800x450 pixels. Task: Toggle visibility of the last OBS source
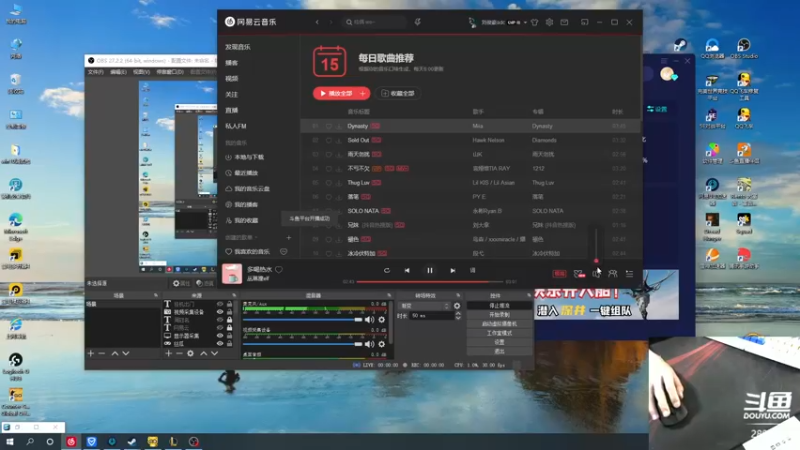tap(220, 343)
